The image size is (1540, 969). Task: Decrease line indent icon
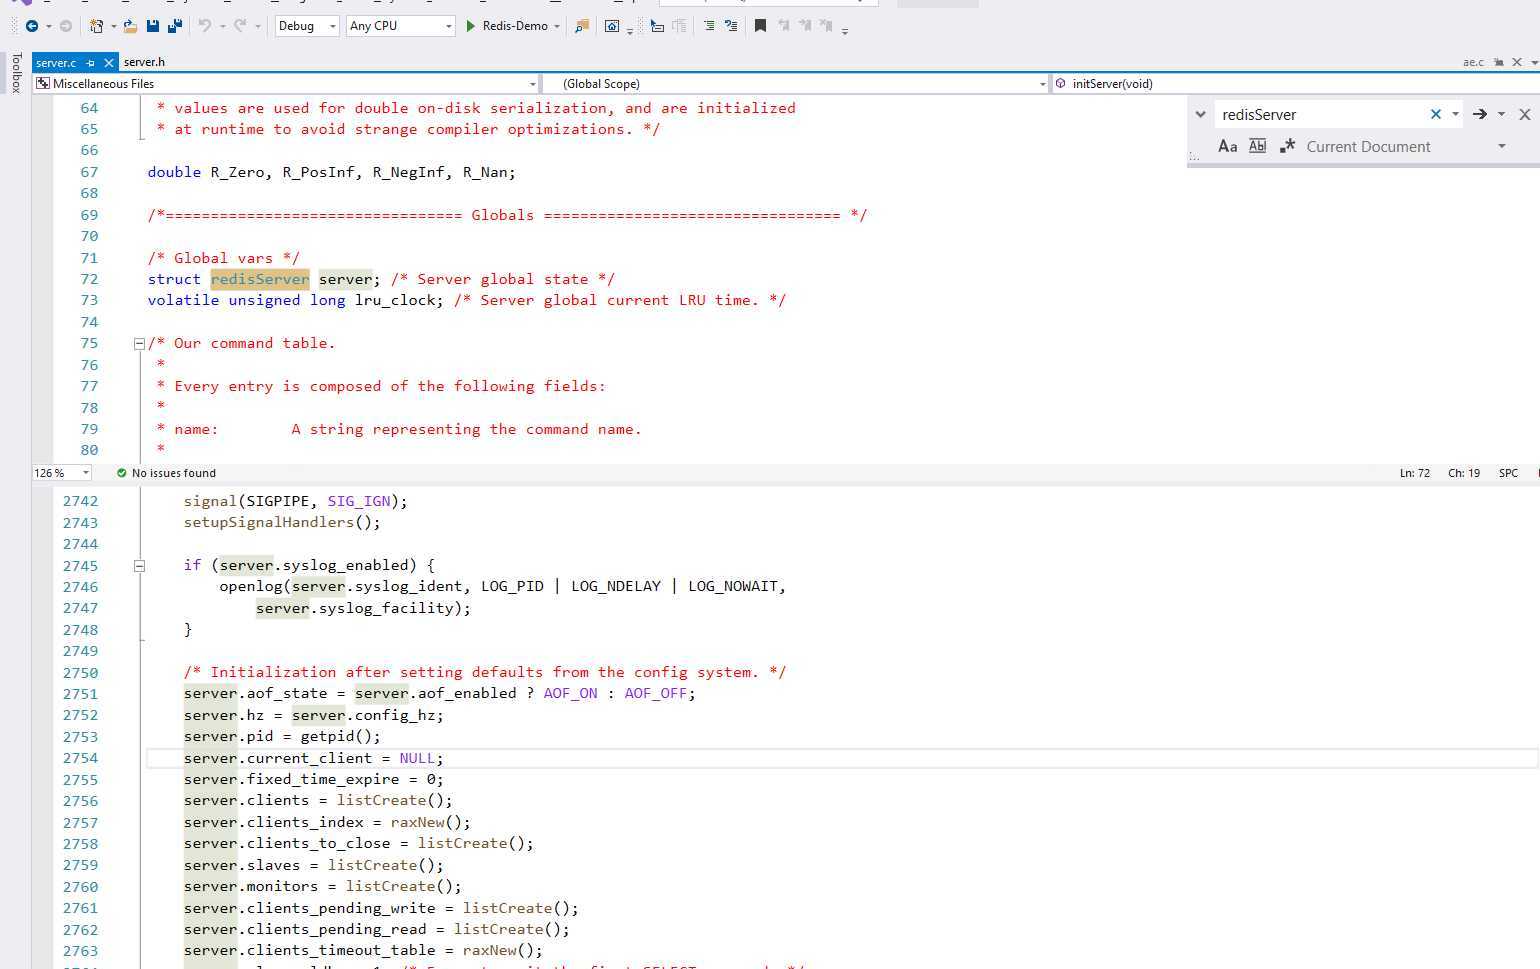click(709, 26)
